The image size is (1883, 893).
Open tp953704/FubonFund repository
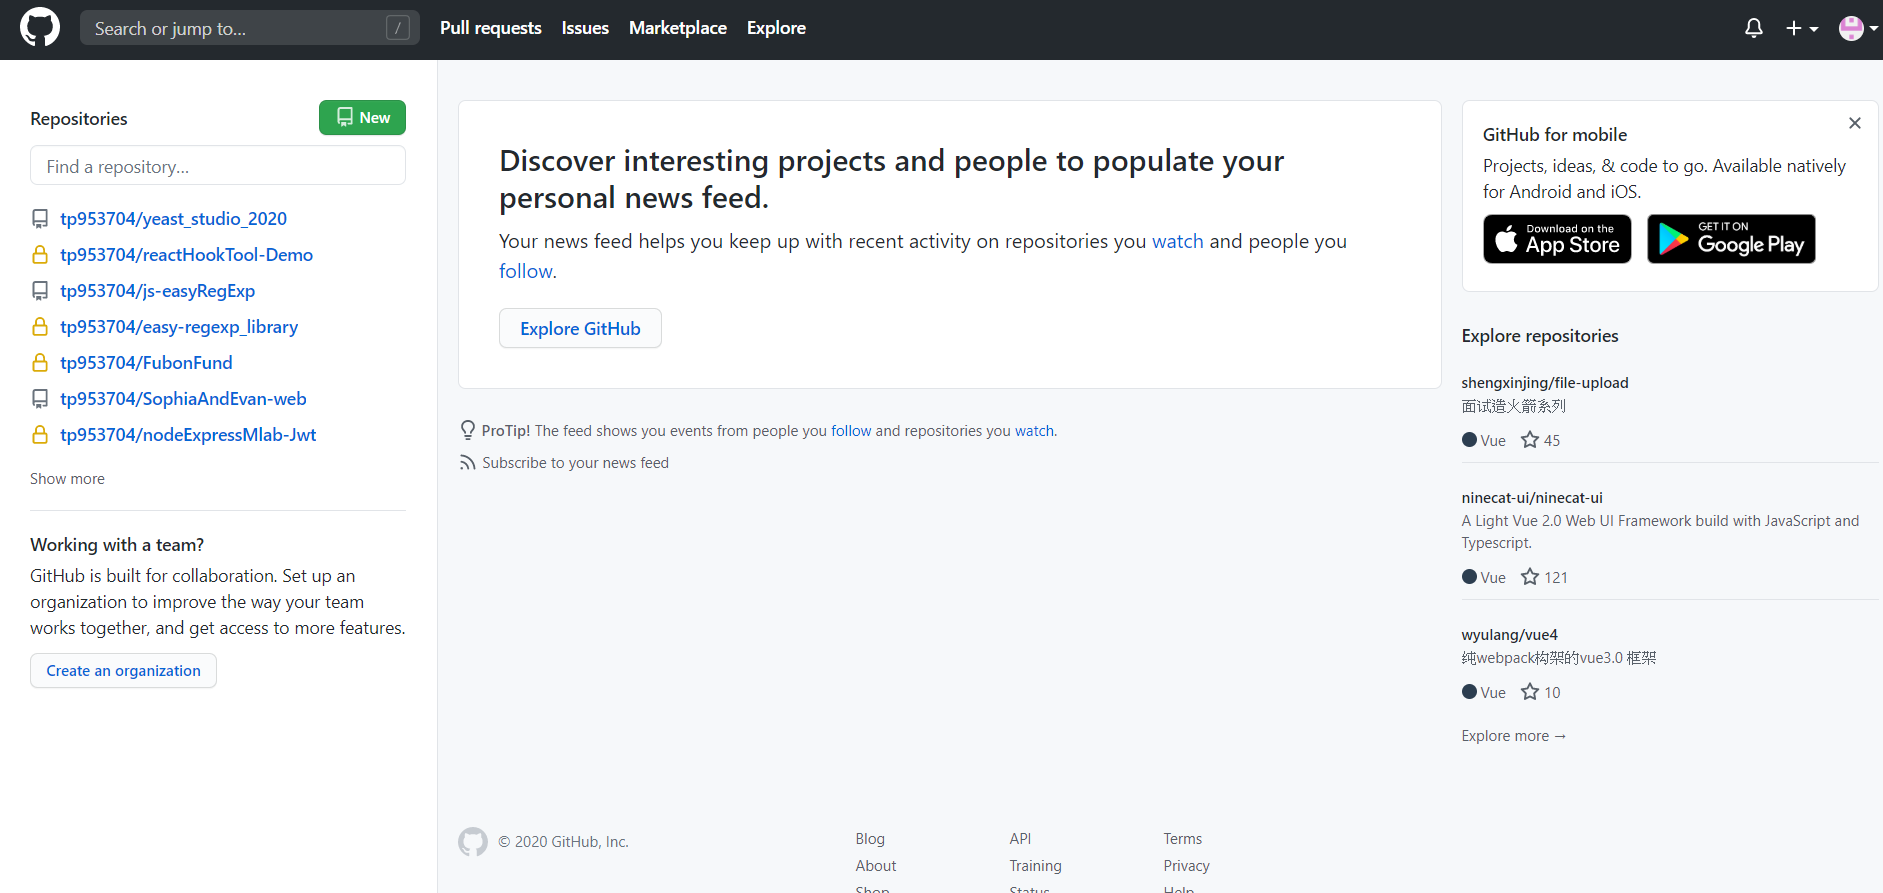[x=146, y=362]
